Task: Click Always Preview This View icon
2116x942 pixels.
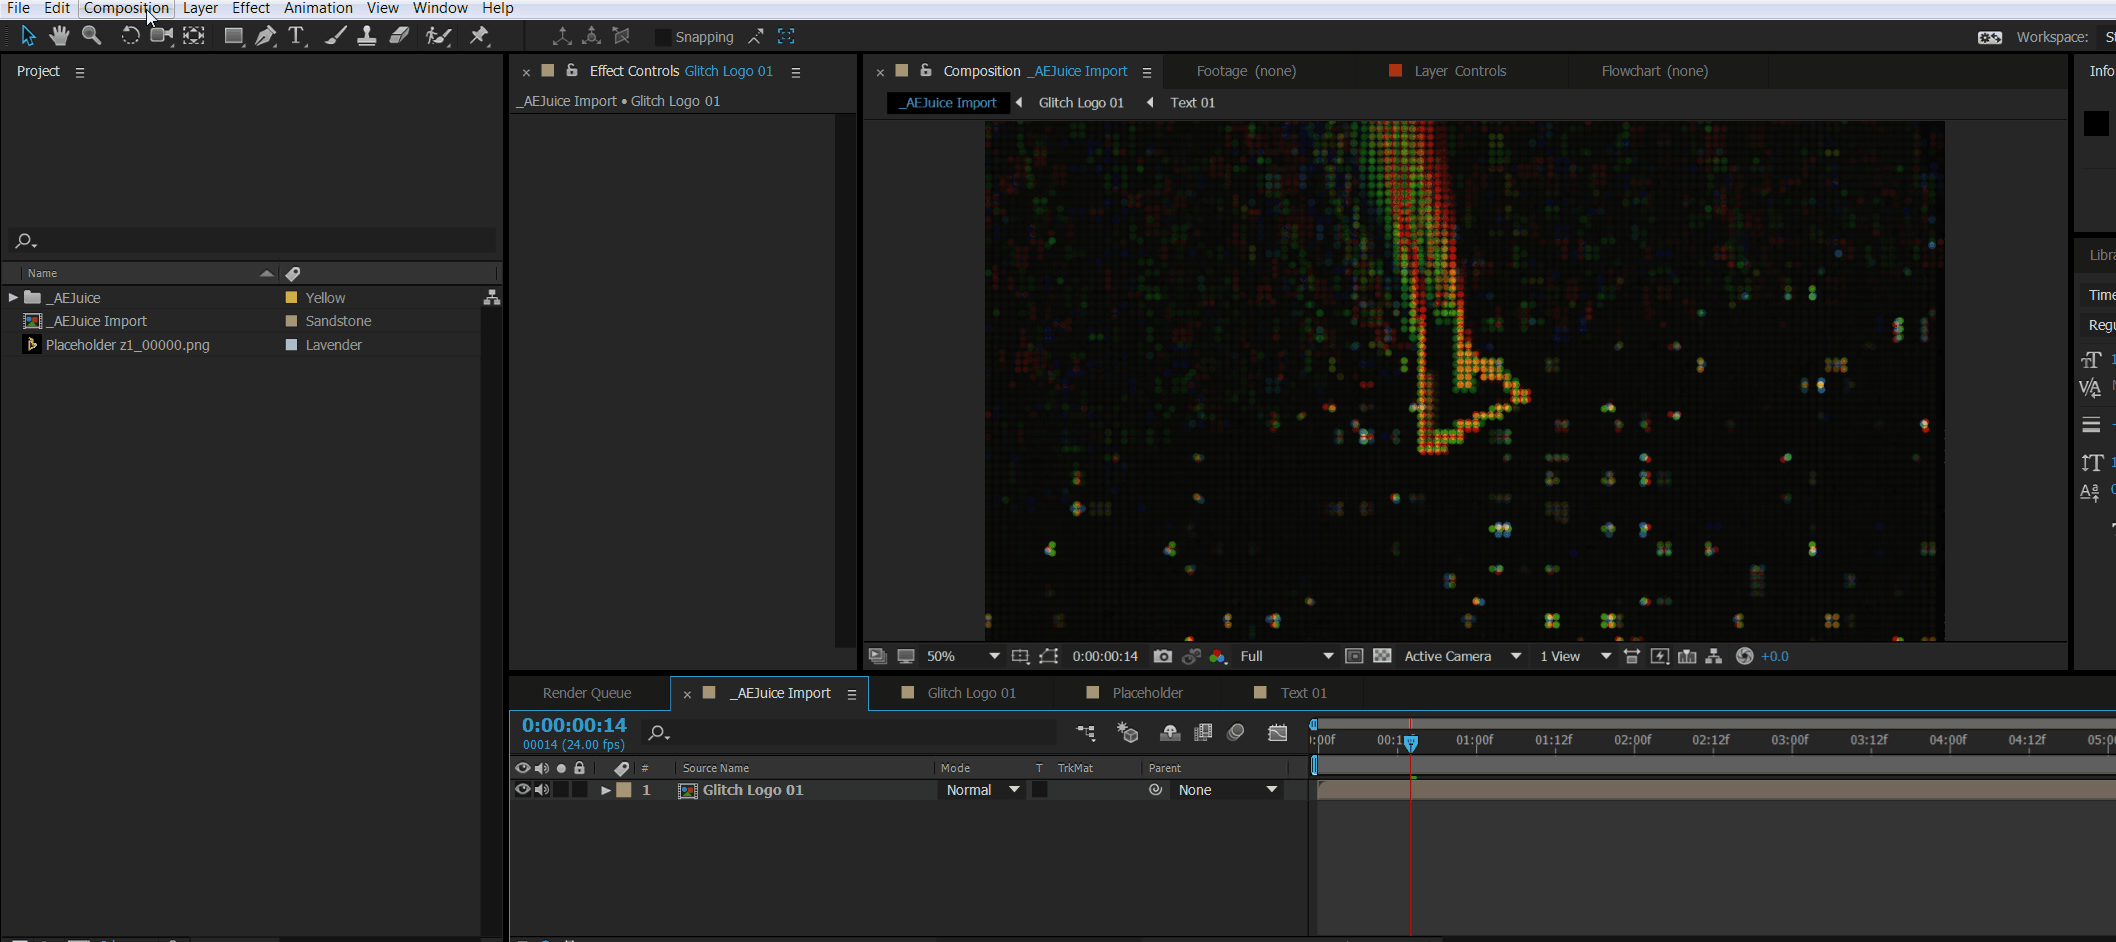Action: pos(877,656)
